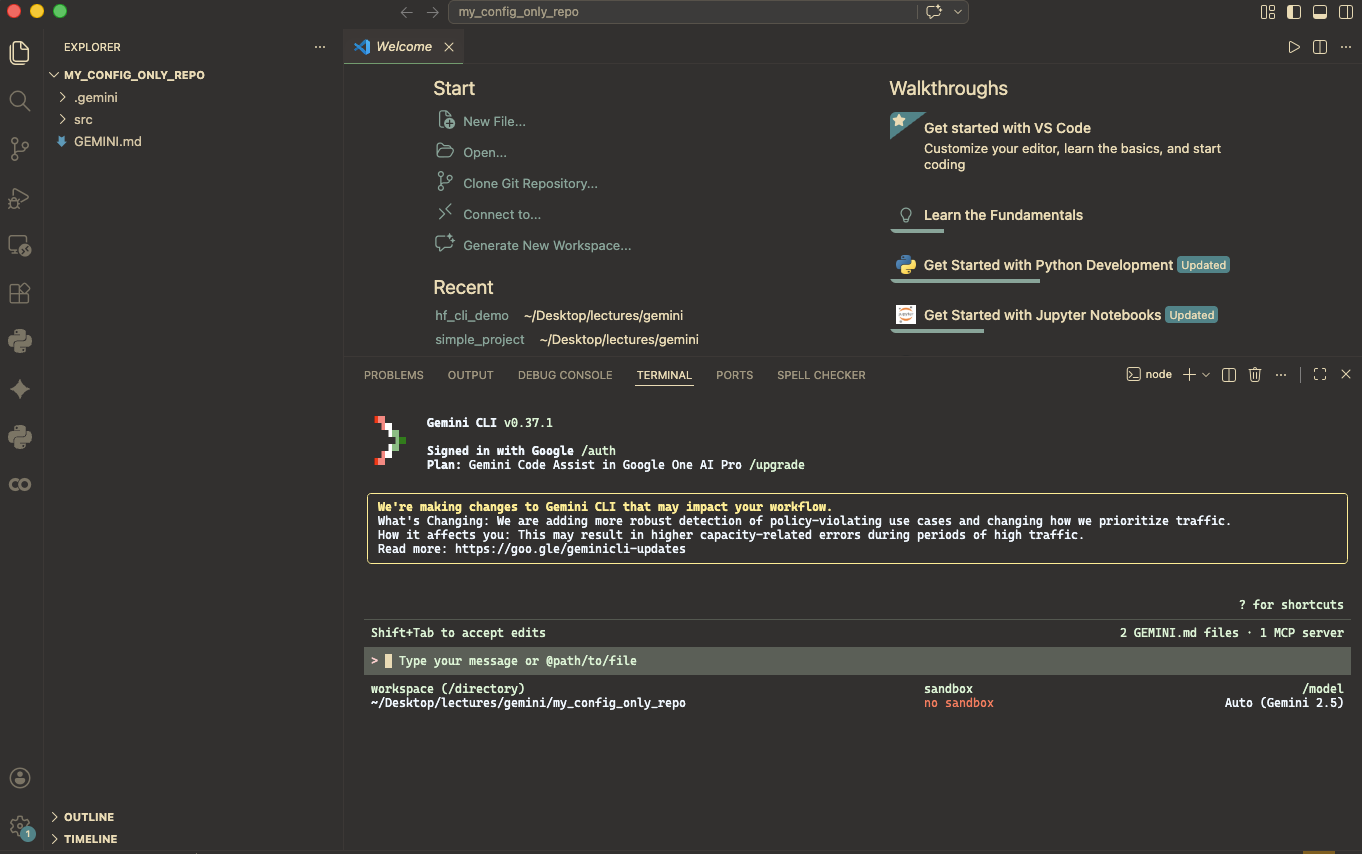1362x854 pixels.
Task: Go forward with the right arrow
Action: tap(432, 12)
